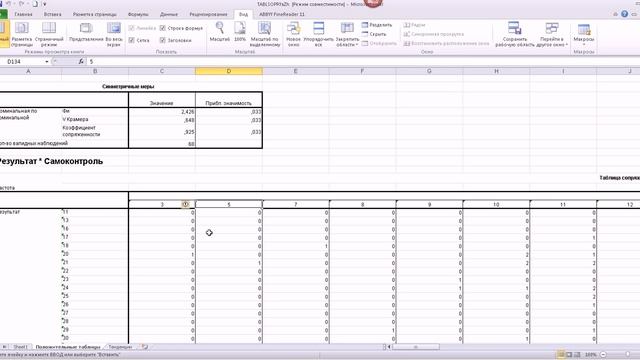Open the ABBYY FineReader 11 tab
The image size is (640, 360).
(282, 14)
